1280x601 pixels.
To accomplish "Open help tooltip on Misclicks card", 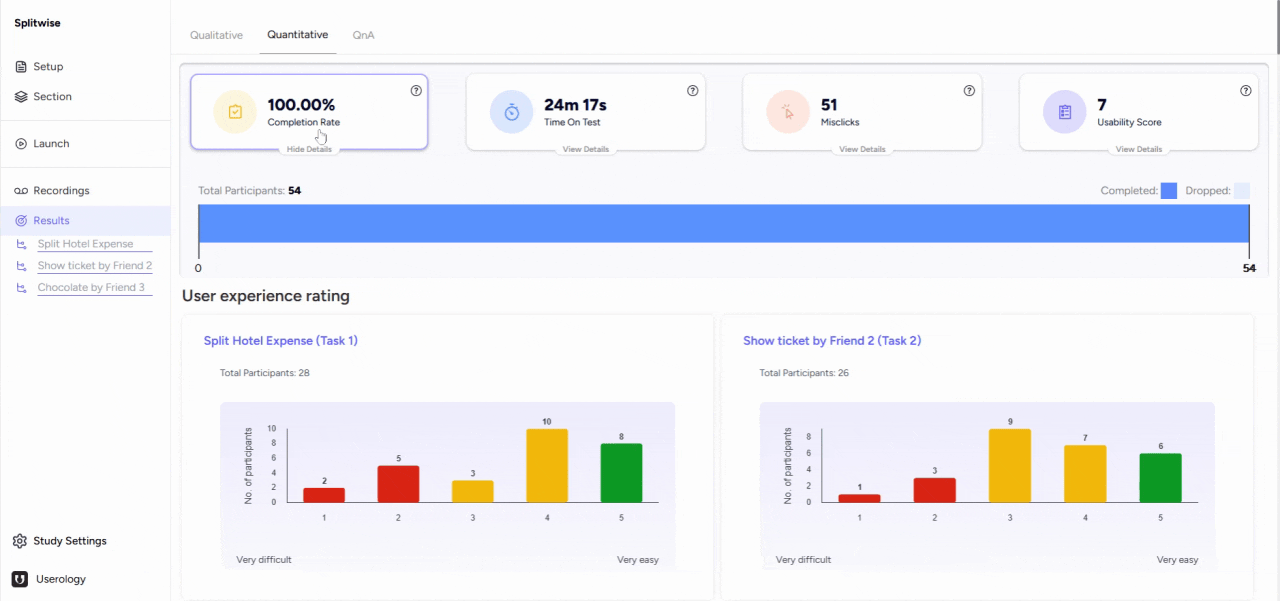I will pos(969,91).
